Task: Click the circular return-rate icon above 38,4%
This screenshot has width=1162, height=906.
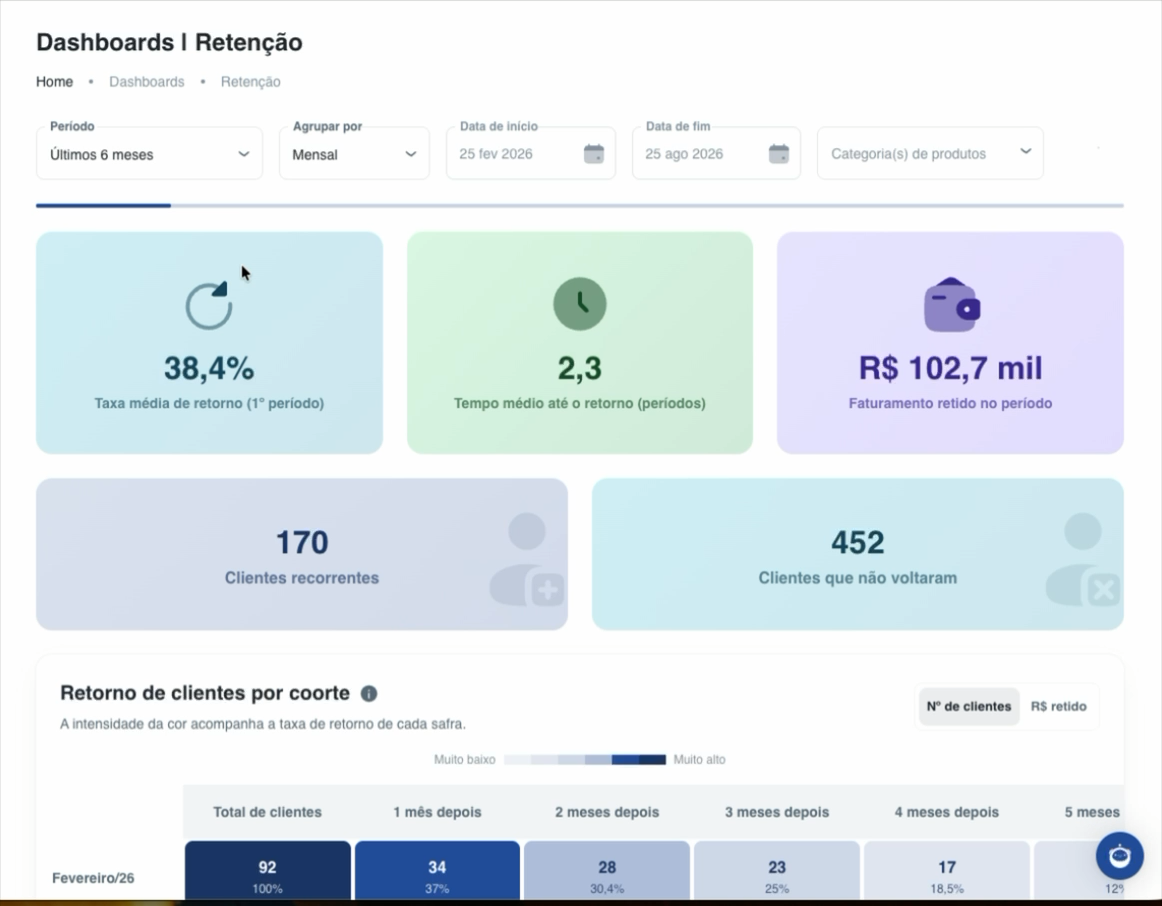Action: [x=209, y=304]
